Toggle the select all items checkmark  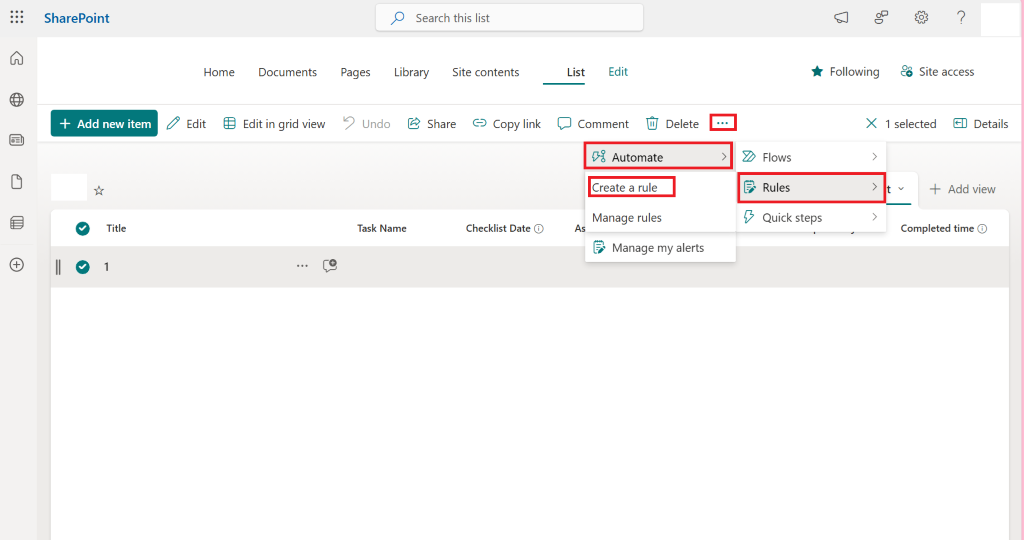(x=82, y=229)
